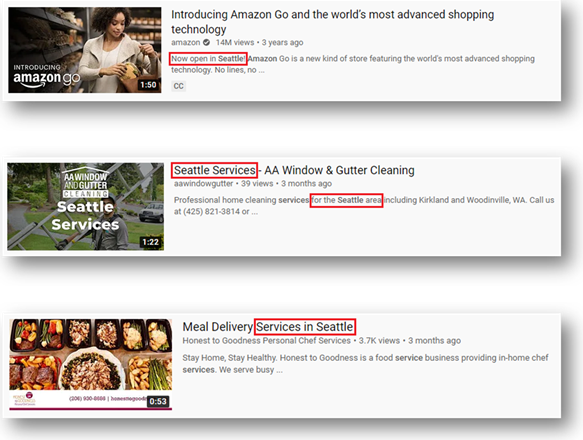Open the Meal Delivery video thumbnail

[91, 364]
